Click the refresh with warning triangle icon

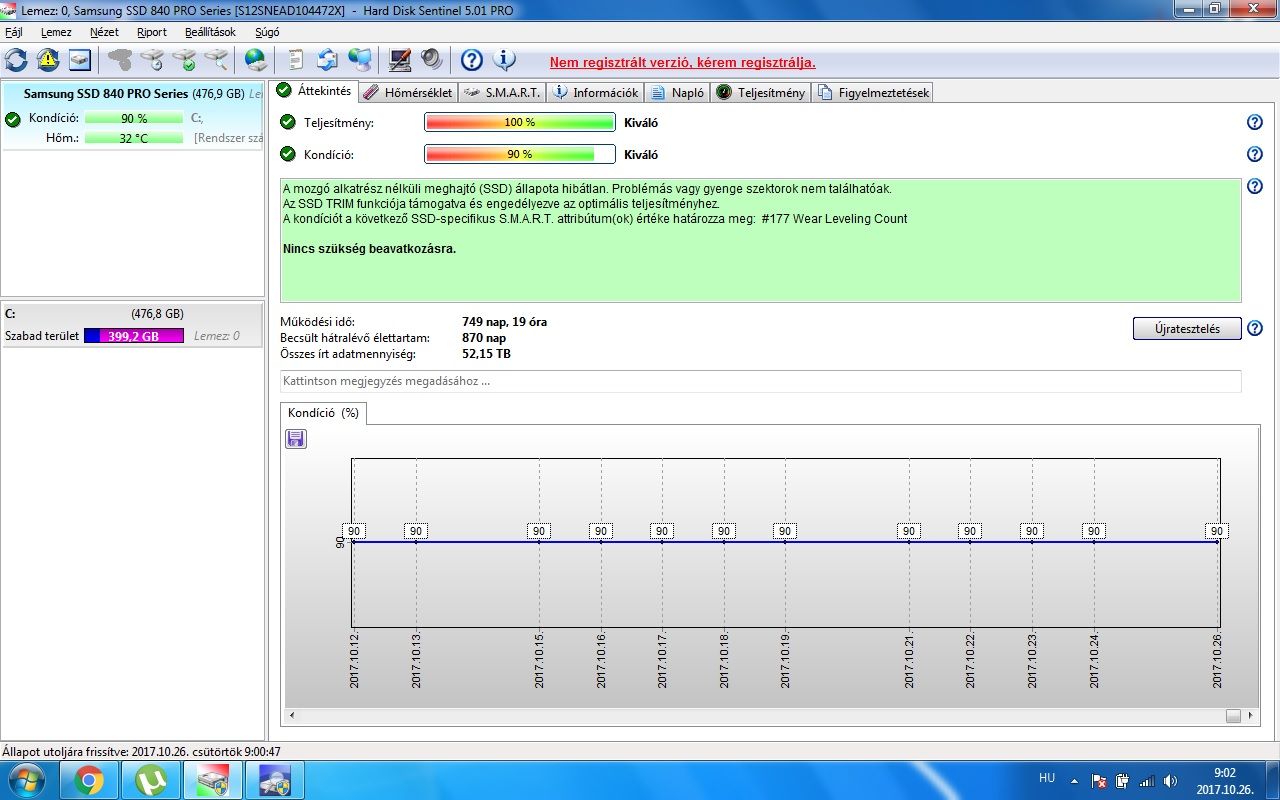[48, 60]
